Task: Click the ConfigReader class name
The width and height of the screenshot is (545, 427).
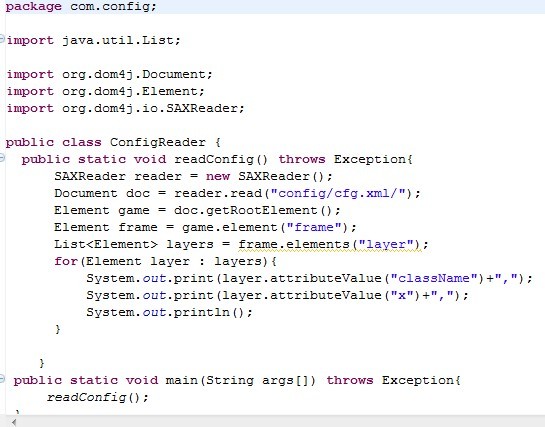Action: (158, 142)
